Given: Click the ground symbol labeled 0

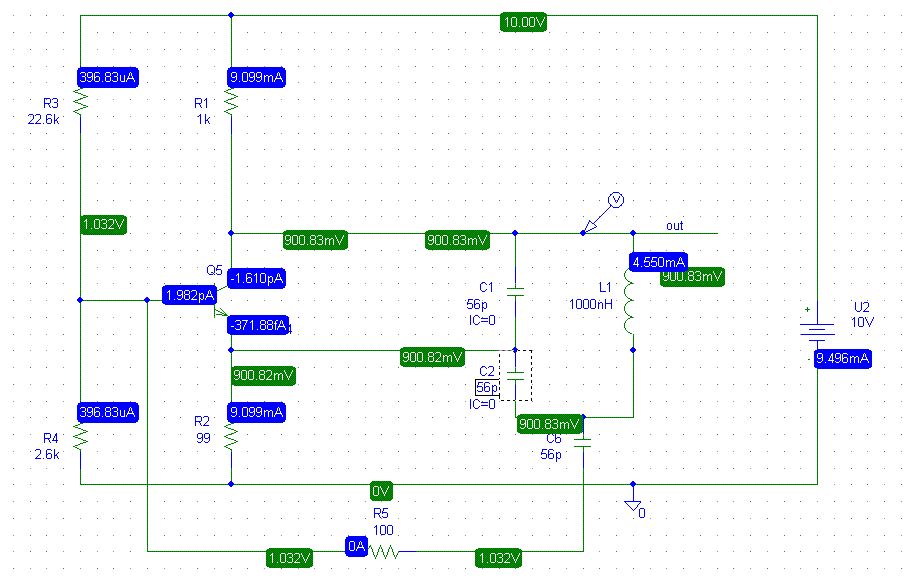Looking at the screenshot, I should 633,506.
